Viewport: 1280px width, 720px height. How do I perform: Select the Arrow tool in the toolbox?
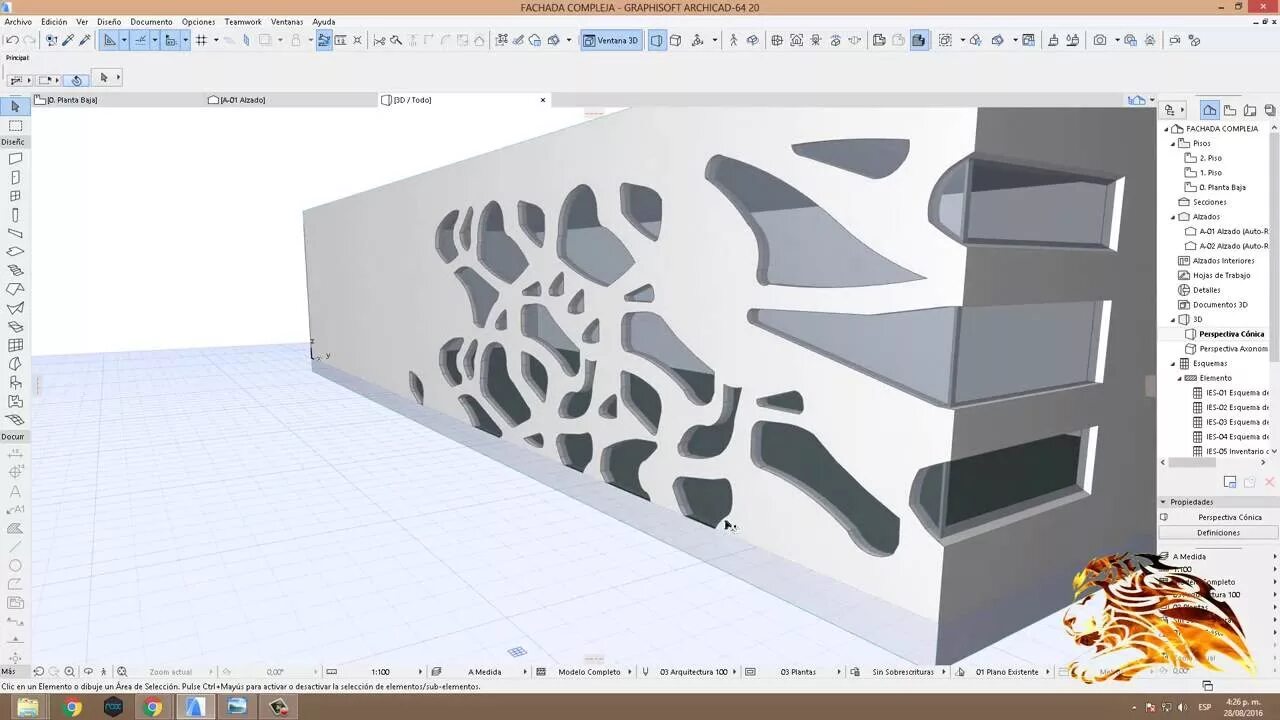pyautogui.click(x=15, y=107)
